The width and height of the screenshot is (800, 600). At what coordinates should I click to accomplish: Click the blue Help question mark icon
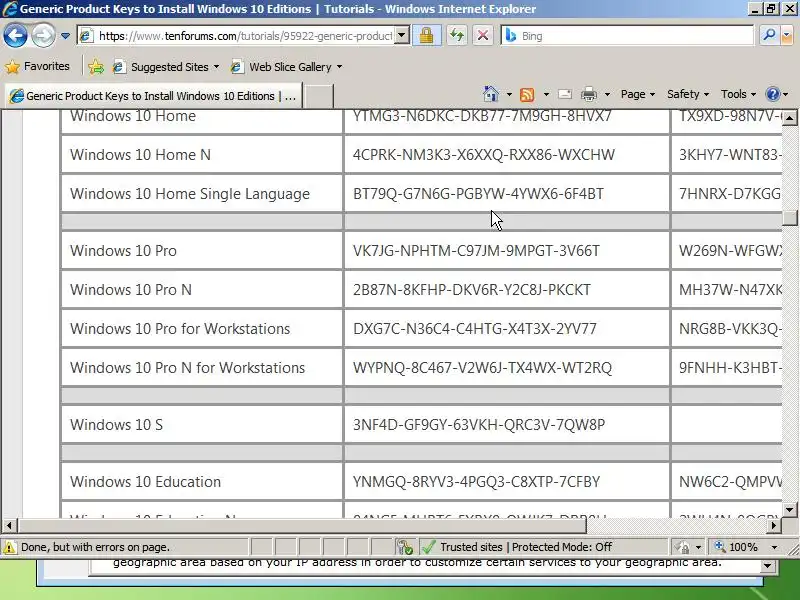pyautogui.click(x=772, y=94)
